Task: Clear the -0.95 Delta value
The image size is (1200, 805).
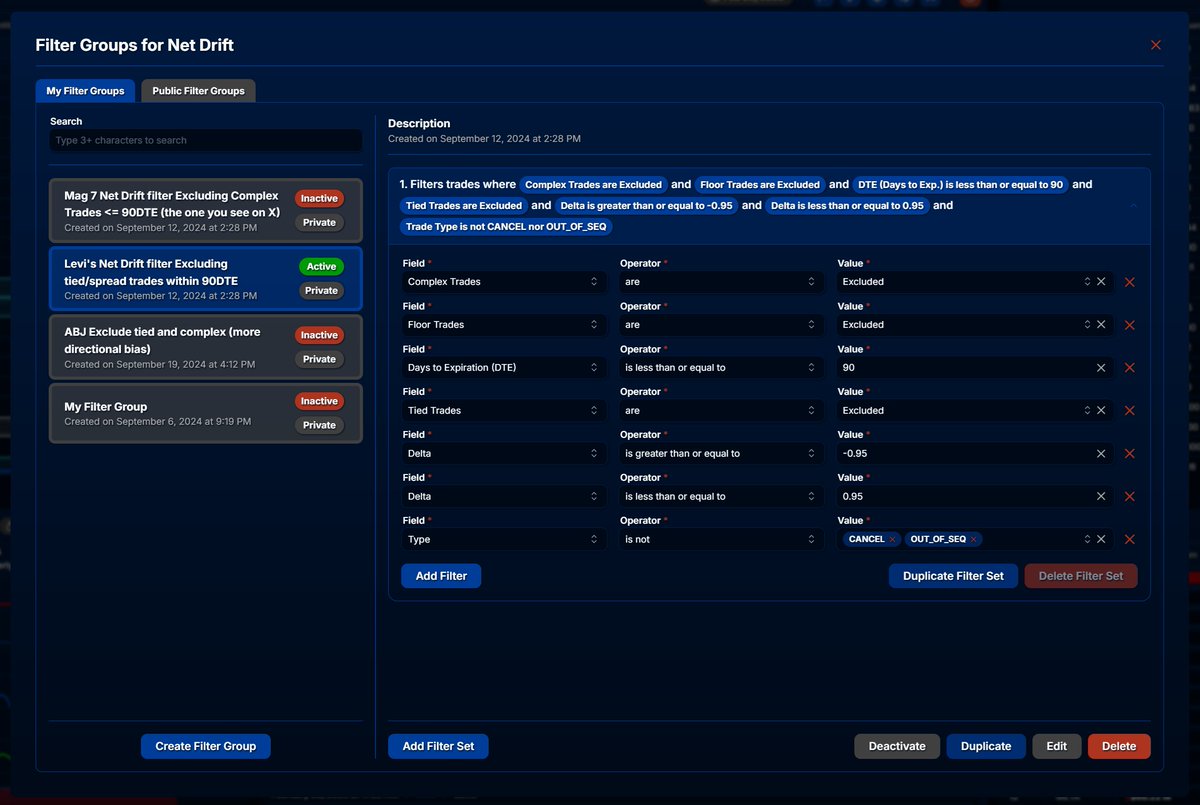Action: pyautogui.click(x=1101, y=454)
